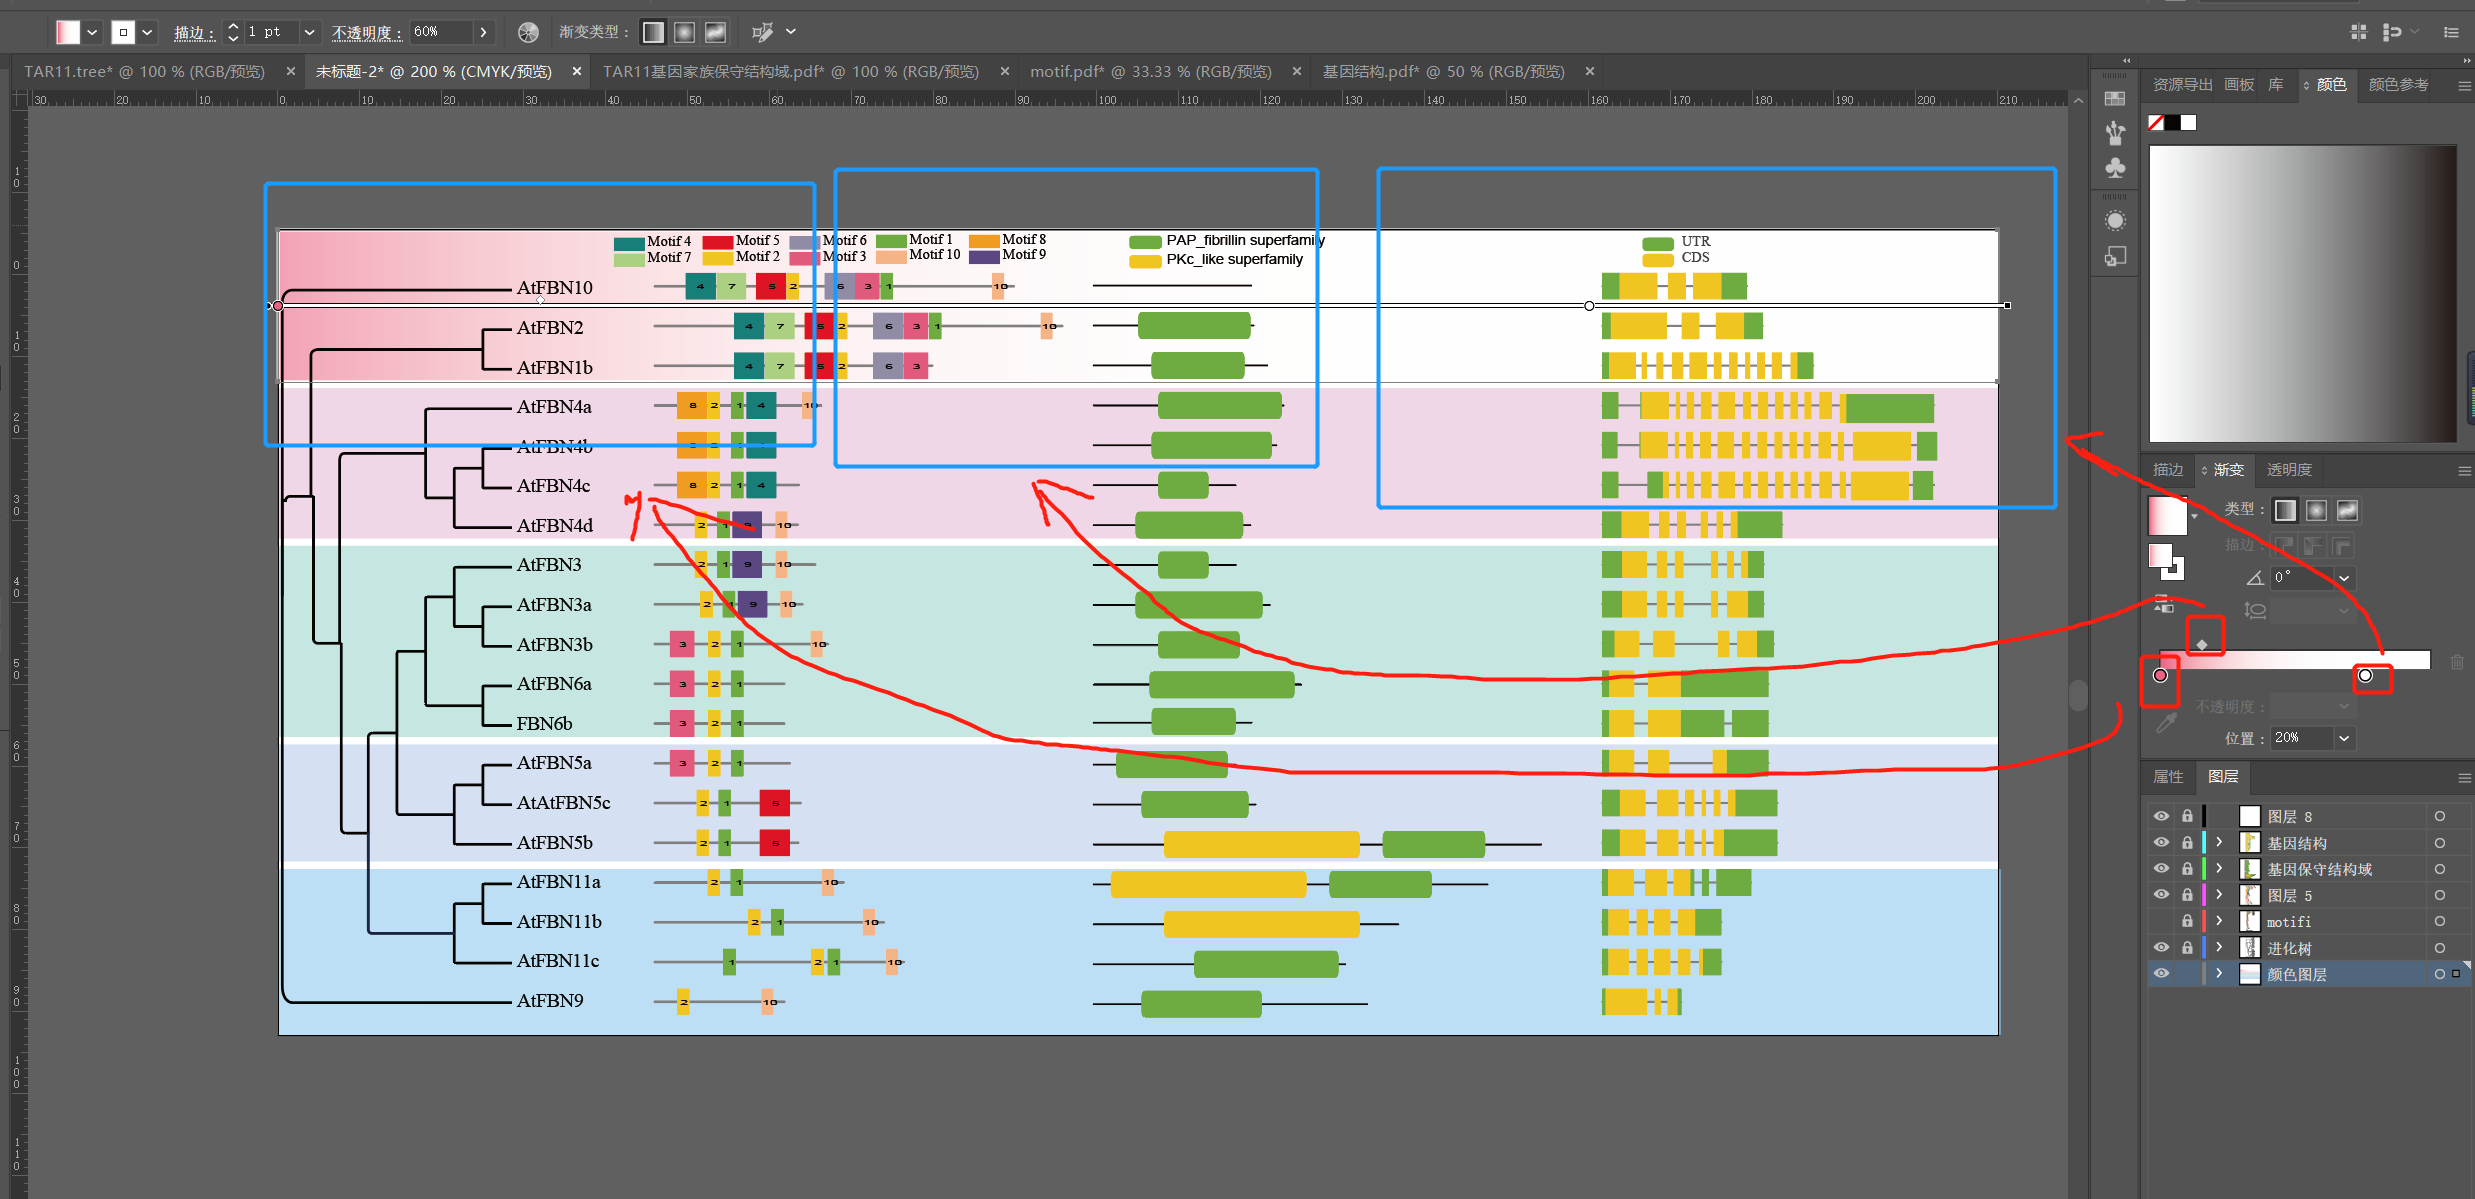Click the recolor artwork wheel icon
The height and width of the screenshot is (1199, 2475).
tap(528, 33)
